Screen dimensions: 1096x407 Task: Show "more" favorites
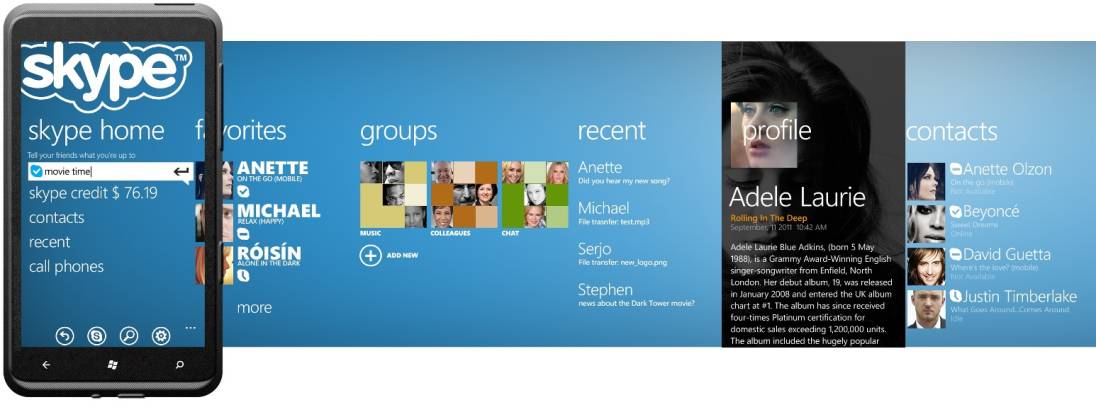click(x=254, y=308)
